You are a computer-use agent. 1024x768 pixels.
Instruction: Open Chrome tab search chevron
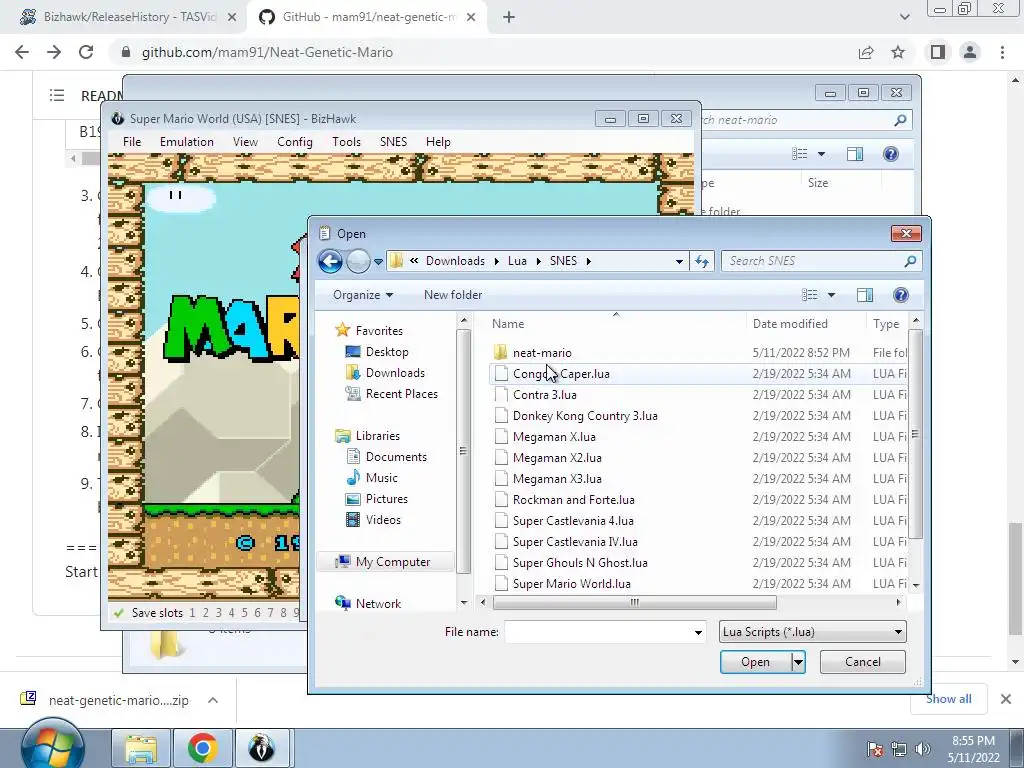tap(904, 17)
